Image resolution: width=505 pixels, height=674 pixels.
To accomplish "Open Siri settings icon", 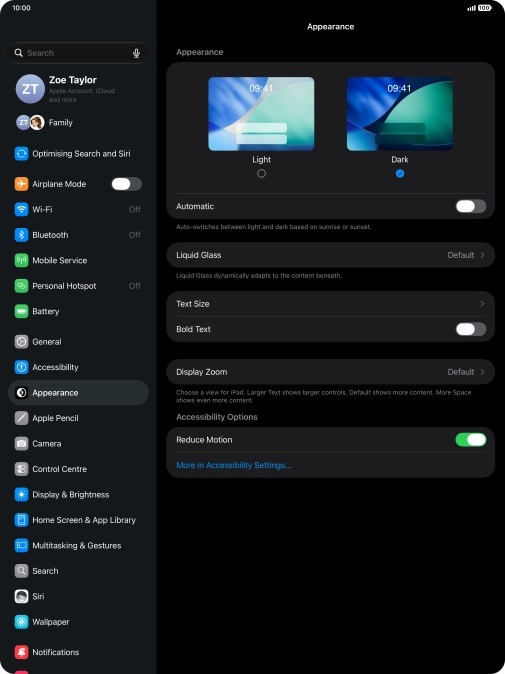I will (x=21, y=596).
